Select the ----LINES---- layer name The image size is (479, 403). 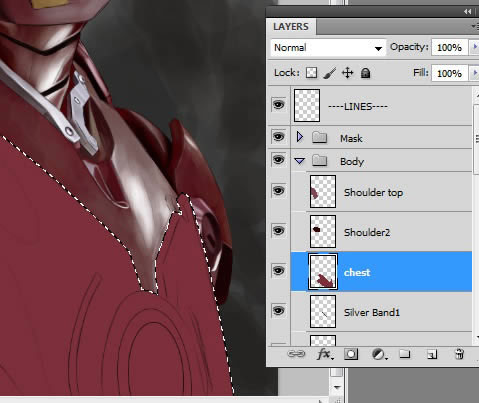click(358, 107)
